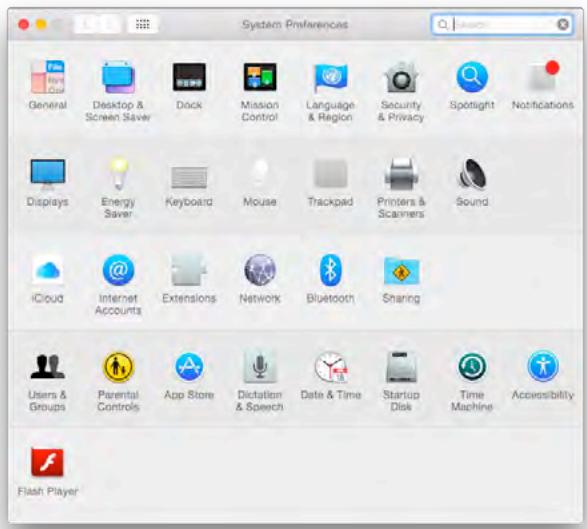The width and height of the screenshot is (587, 529).
Task: Open Notifications preferences
Action: 543,76
